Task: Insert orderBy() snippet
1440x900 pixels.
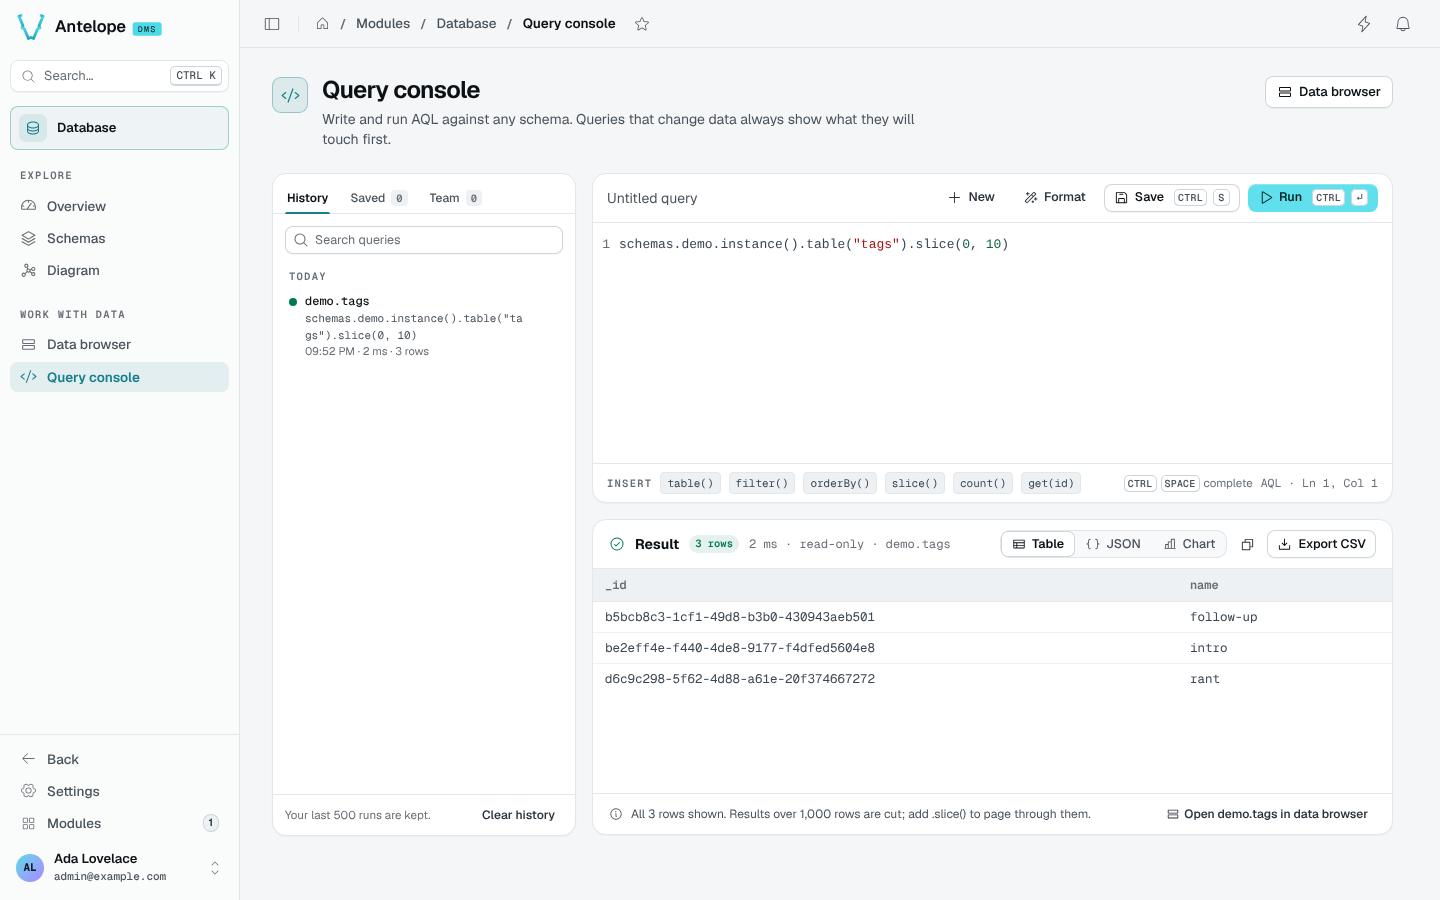Action: 840,483
